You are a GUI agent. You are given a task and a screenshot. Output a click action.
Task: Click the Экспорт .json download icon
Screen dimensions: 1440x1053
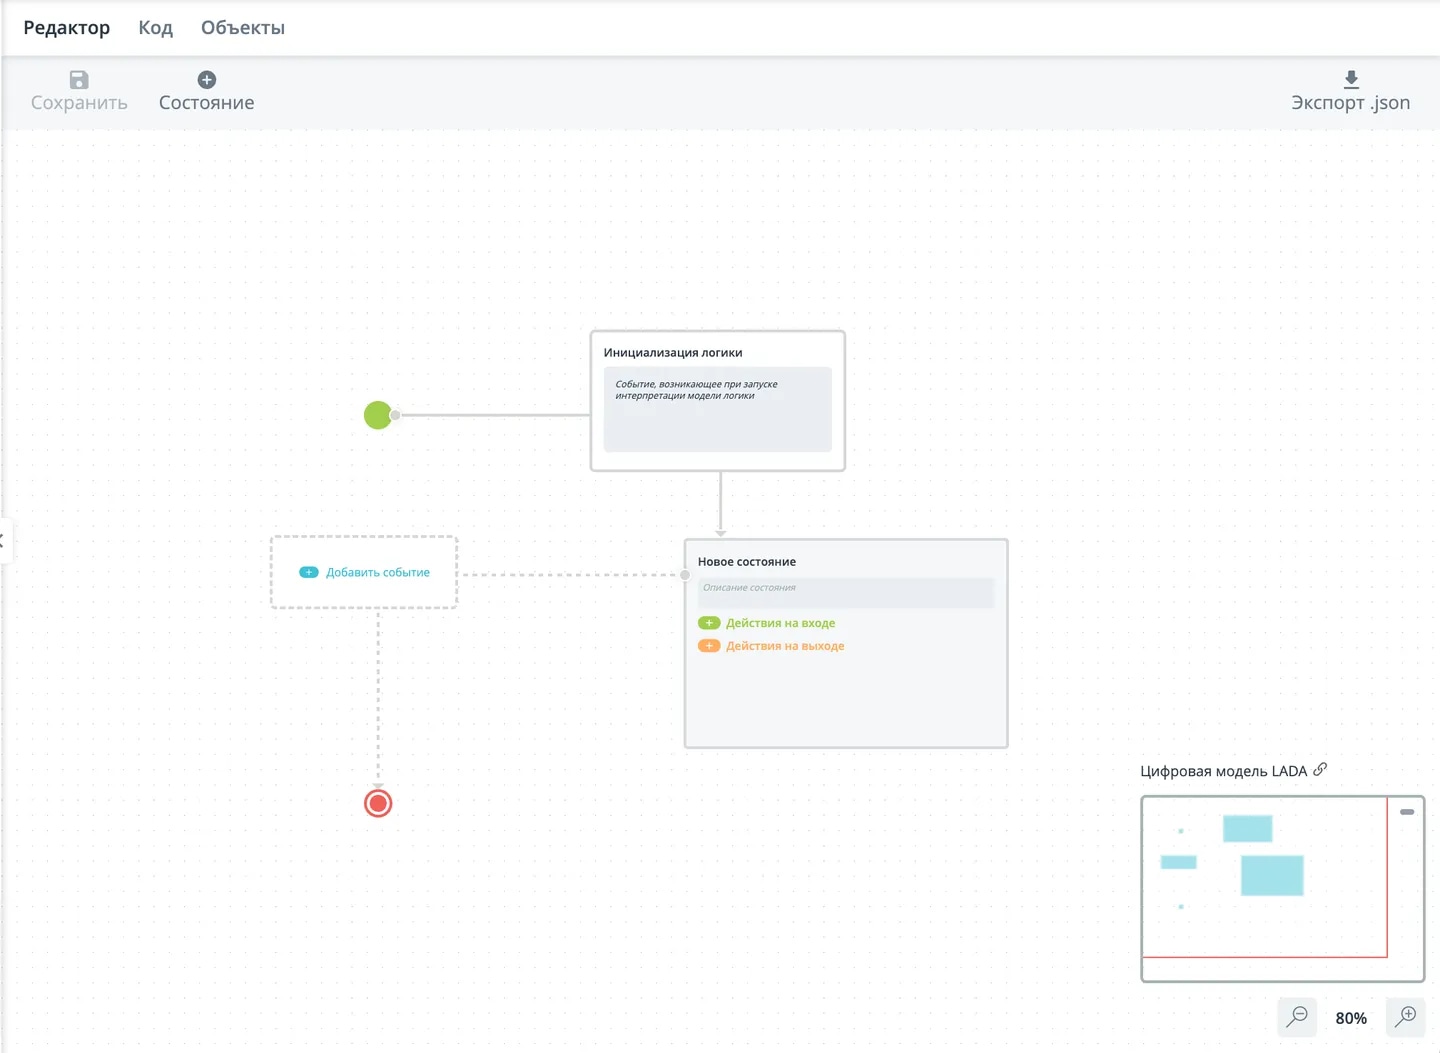click(1351, 80)
